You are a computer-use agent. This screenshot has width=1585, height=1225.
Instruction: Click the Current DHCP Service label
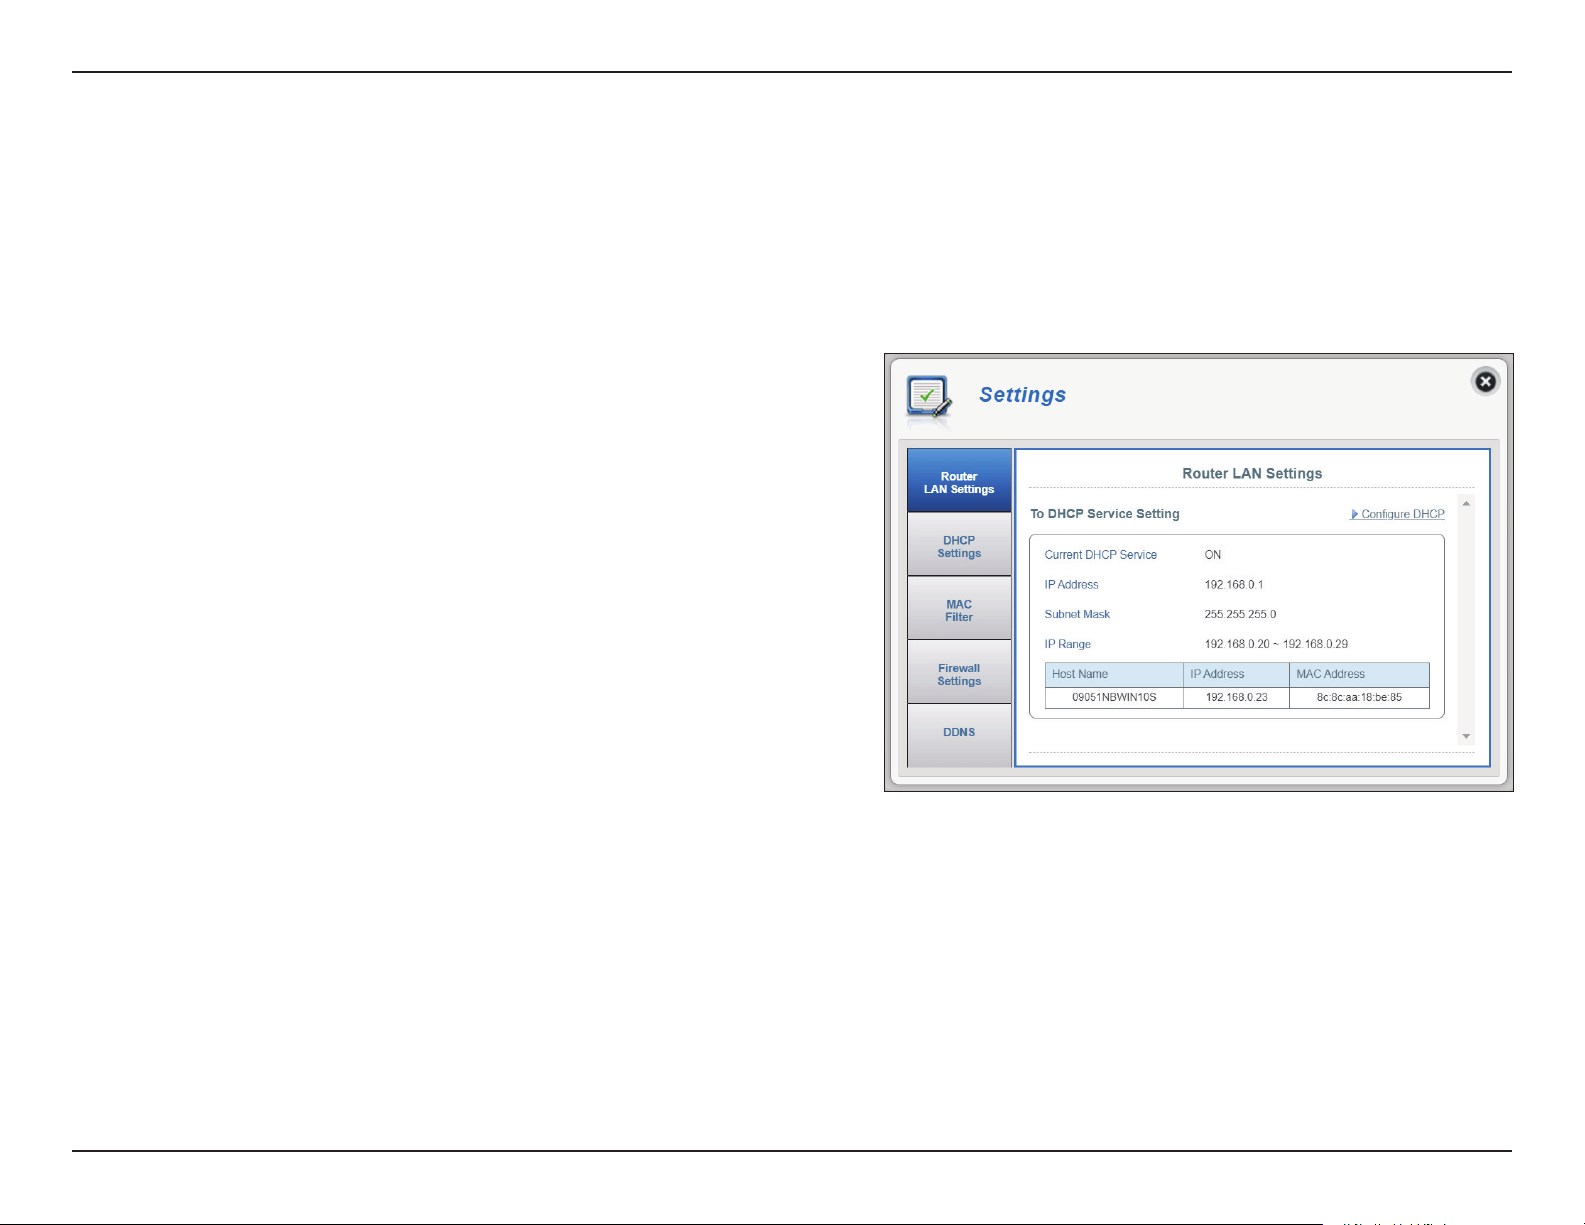(x=1100, y=555)
